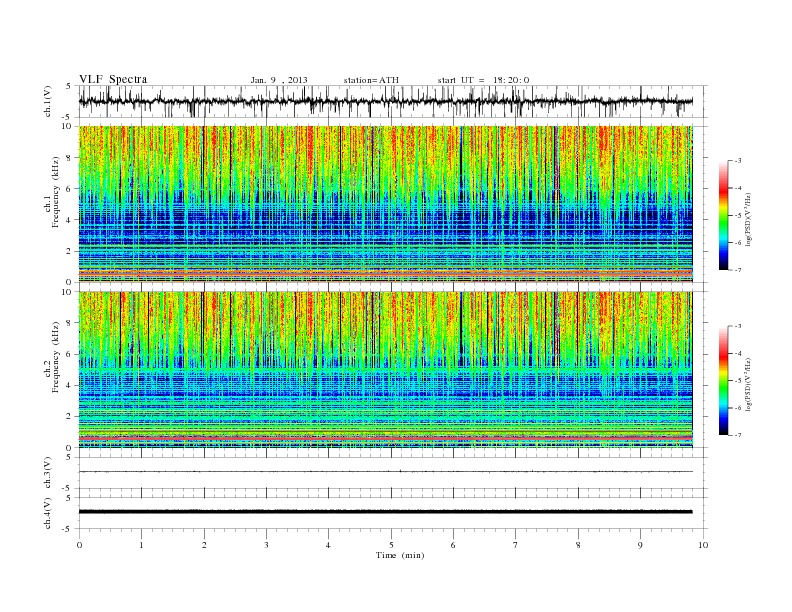Viewport: 792px width, 612px height.
Task: Click the "7" tick on the time axis
Action: (x=515, y=545)
